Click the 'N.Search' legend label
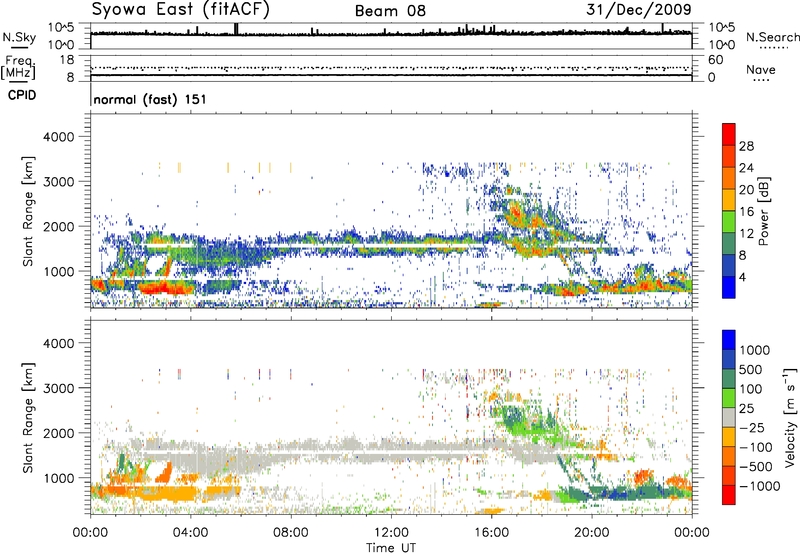This screenshot has width=800, height=554. pos(772,37)
